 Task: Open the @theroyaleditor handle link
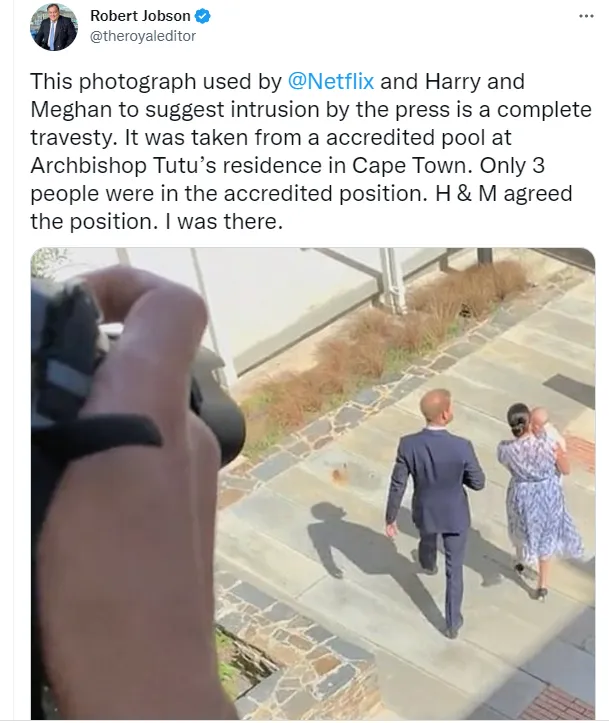(x=143, y=36)
